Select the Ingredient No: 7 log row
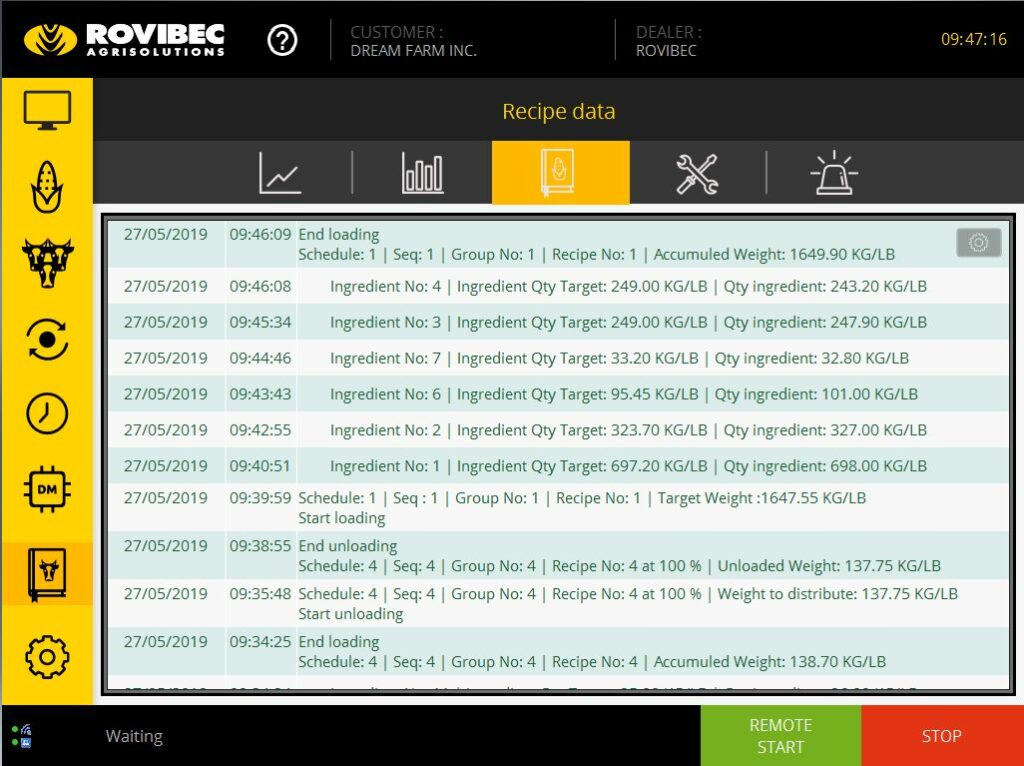Screen dimensions: 1024x766 (x=558, y=358)
